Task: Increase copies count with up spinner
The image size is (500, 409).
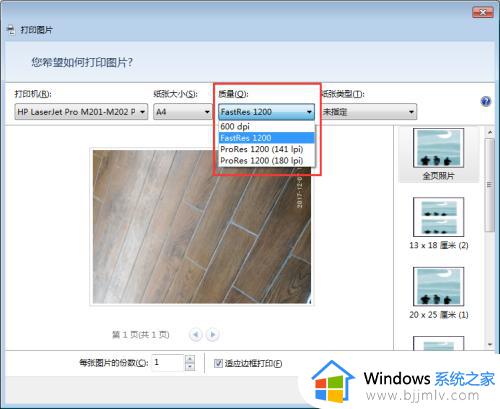Action: click(190, 359)
